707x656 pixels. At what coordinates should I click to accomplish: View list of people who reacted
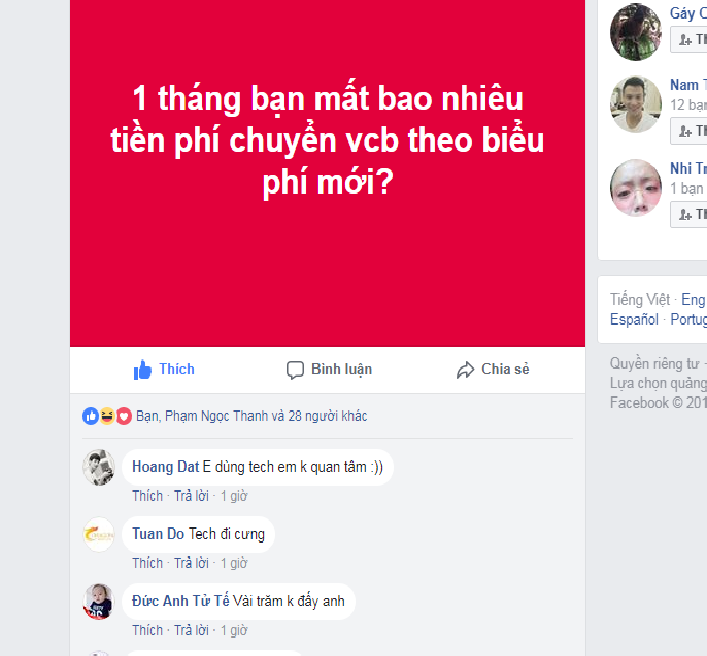[x=252, y=416]
